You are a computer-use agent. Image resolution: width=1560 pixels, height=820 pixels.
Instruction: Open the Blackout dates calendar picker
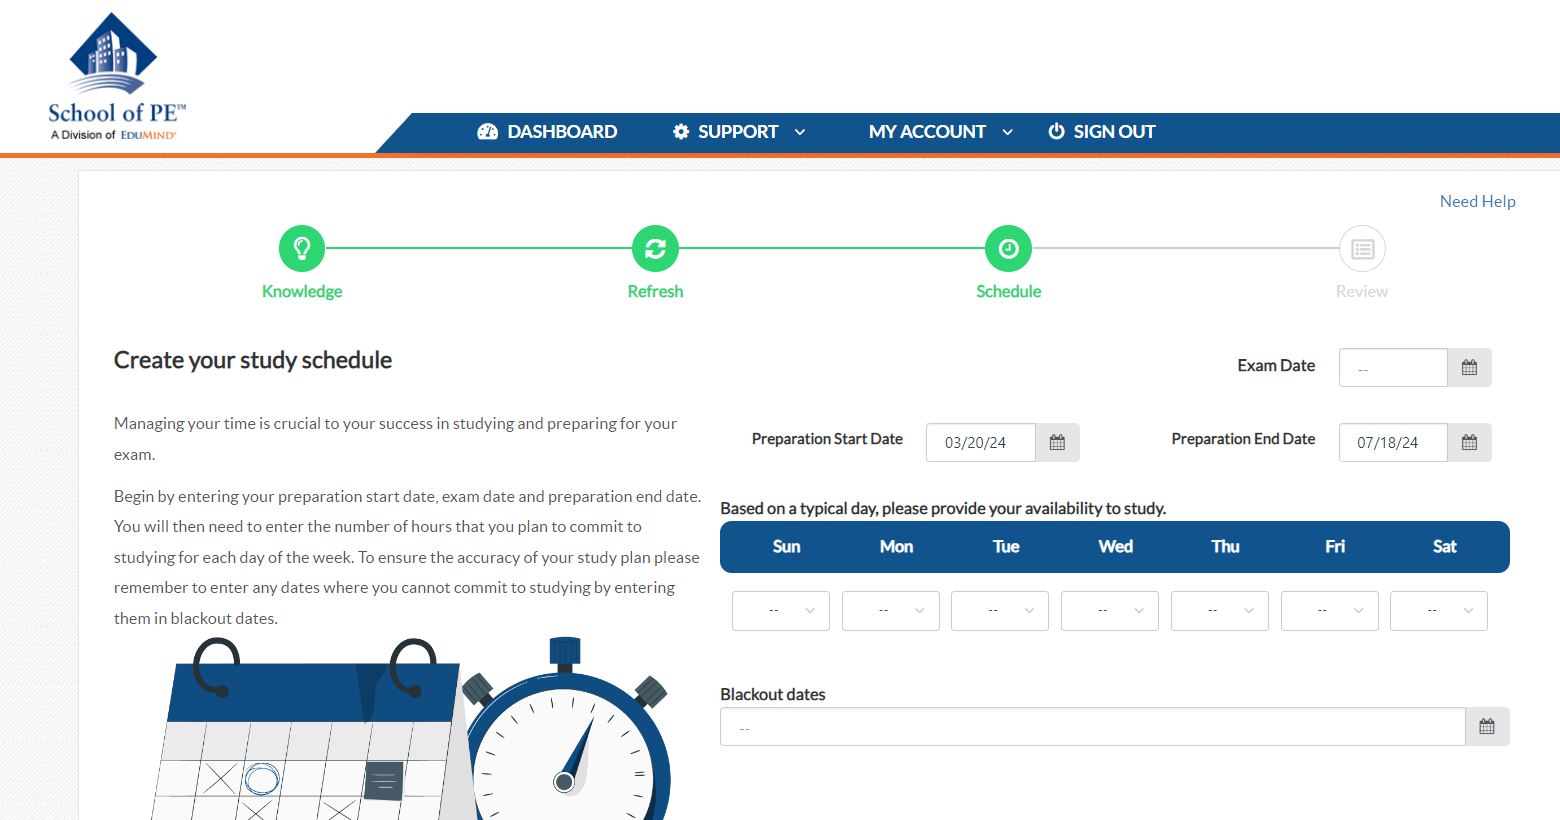(x=1487, y=727)
